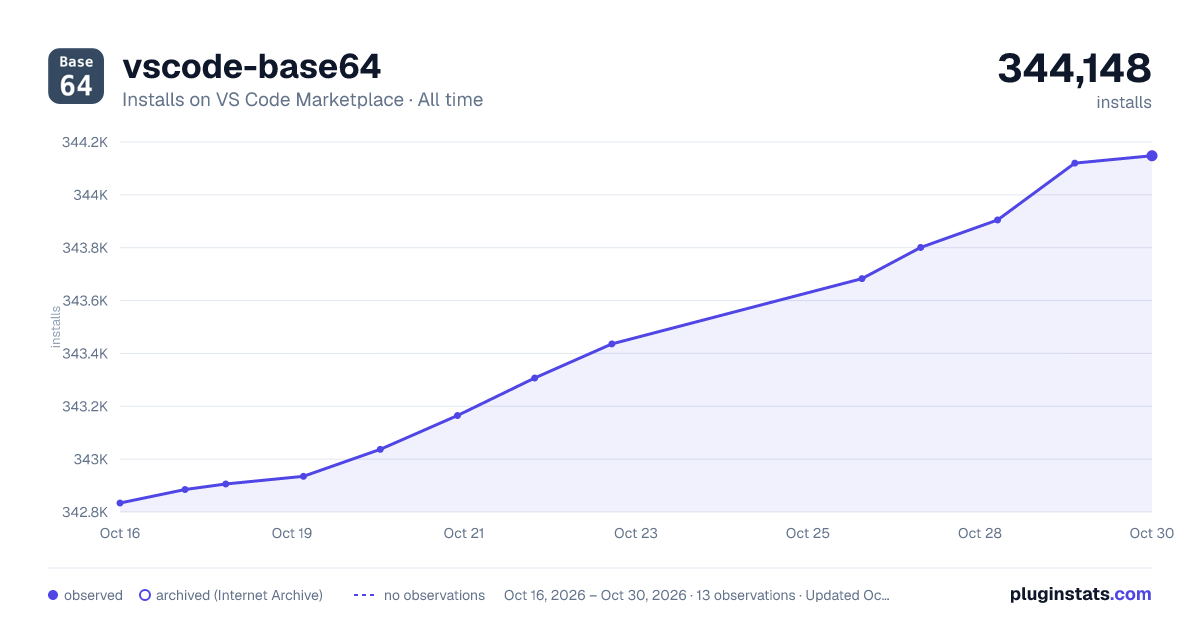The image size is (1200, 630).
Task: Click the final highlighted data point on Oct 30
Action: click(1152, 155)
